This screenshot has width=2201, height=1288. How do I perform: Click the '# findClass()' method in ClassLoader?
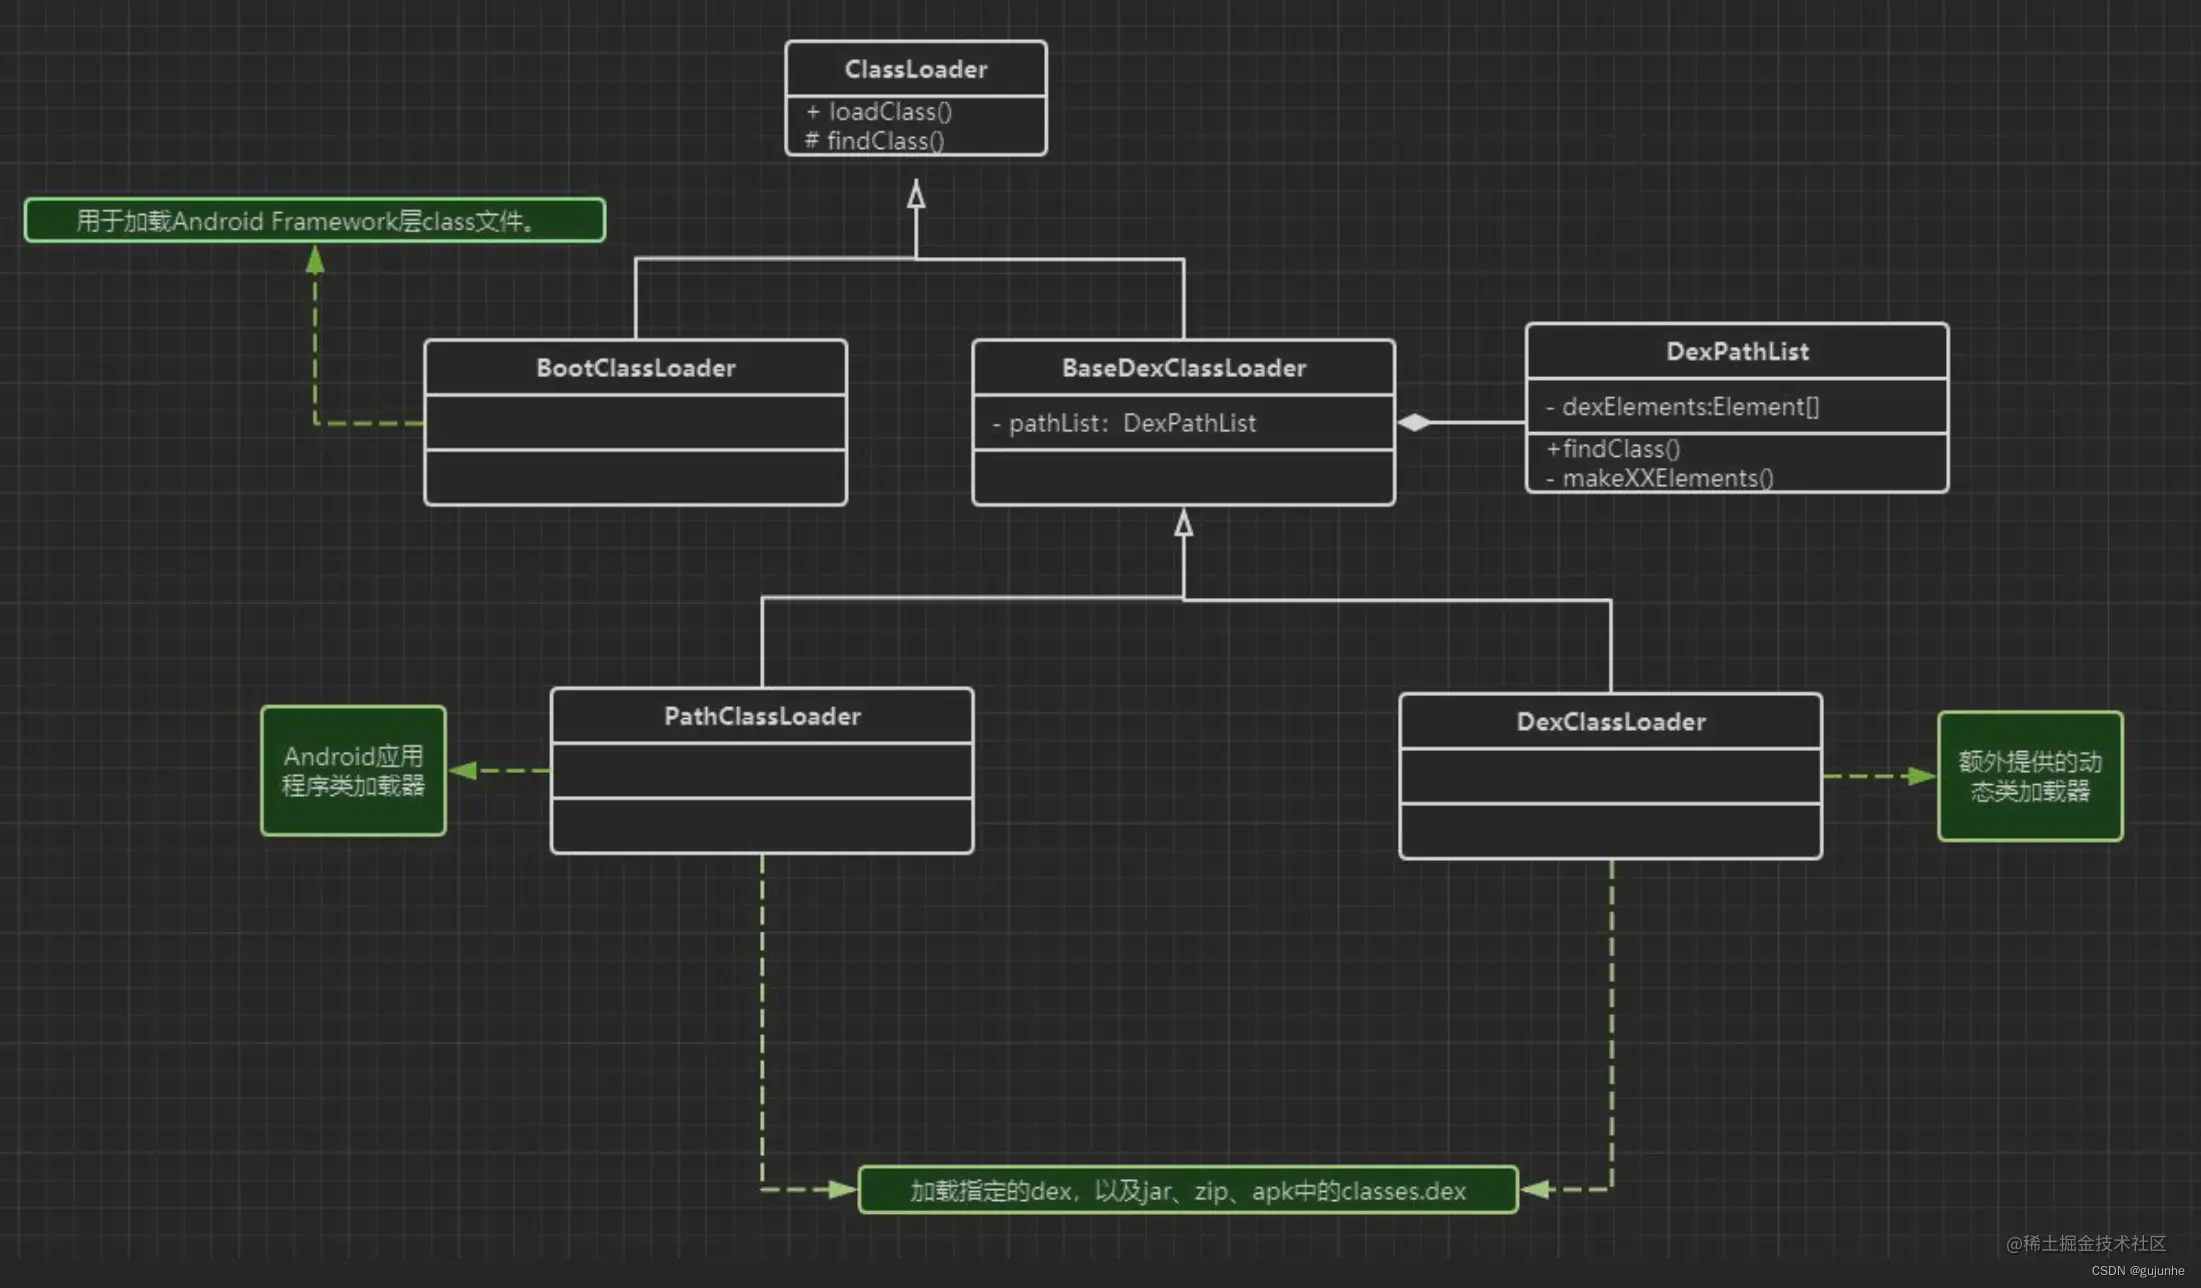[x=875, y=141]
